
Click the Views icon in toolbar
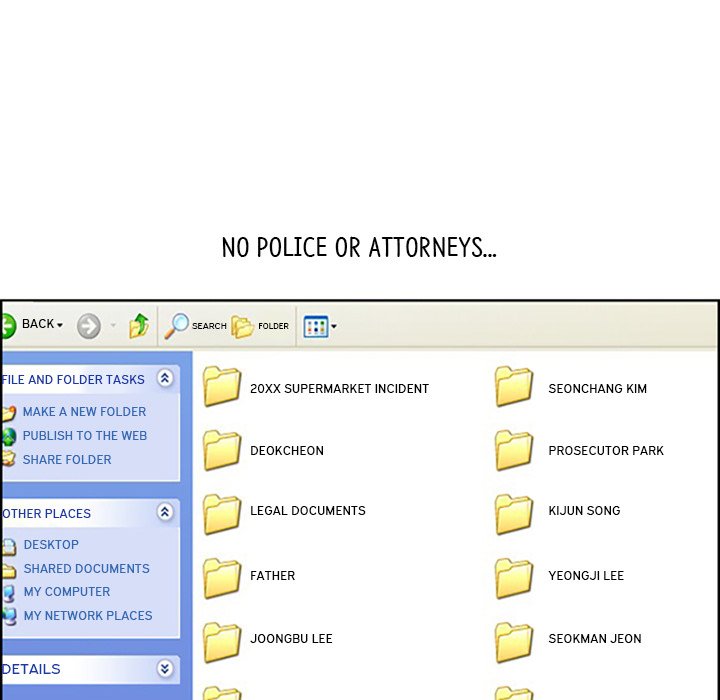[316, 326]
